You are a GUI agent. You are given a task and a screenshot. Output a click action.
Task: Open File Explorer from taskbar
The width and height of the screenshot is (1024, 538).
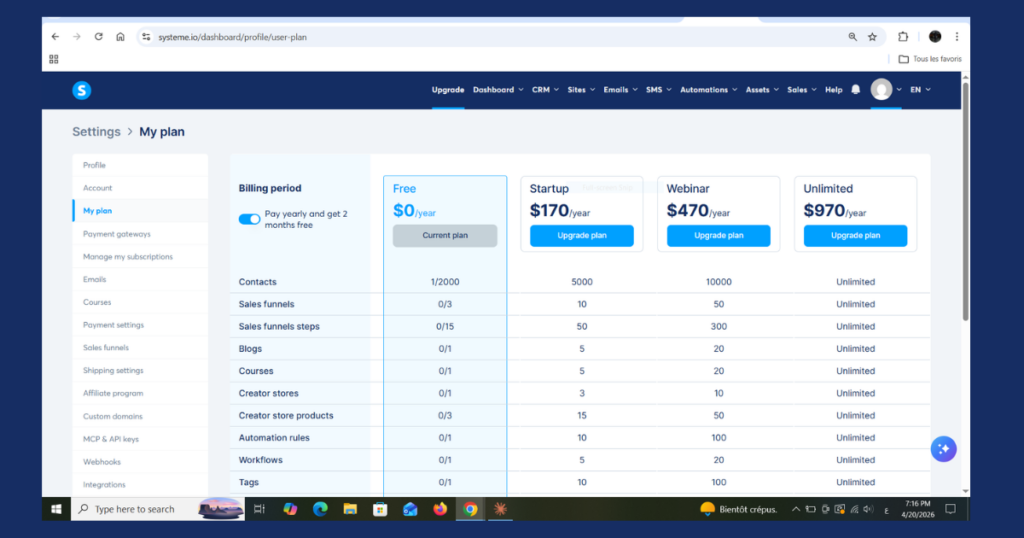point(350,509)
